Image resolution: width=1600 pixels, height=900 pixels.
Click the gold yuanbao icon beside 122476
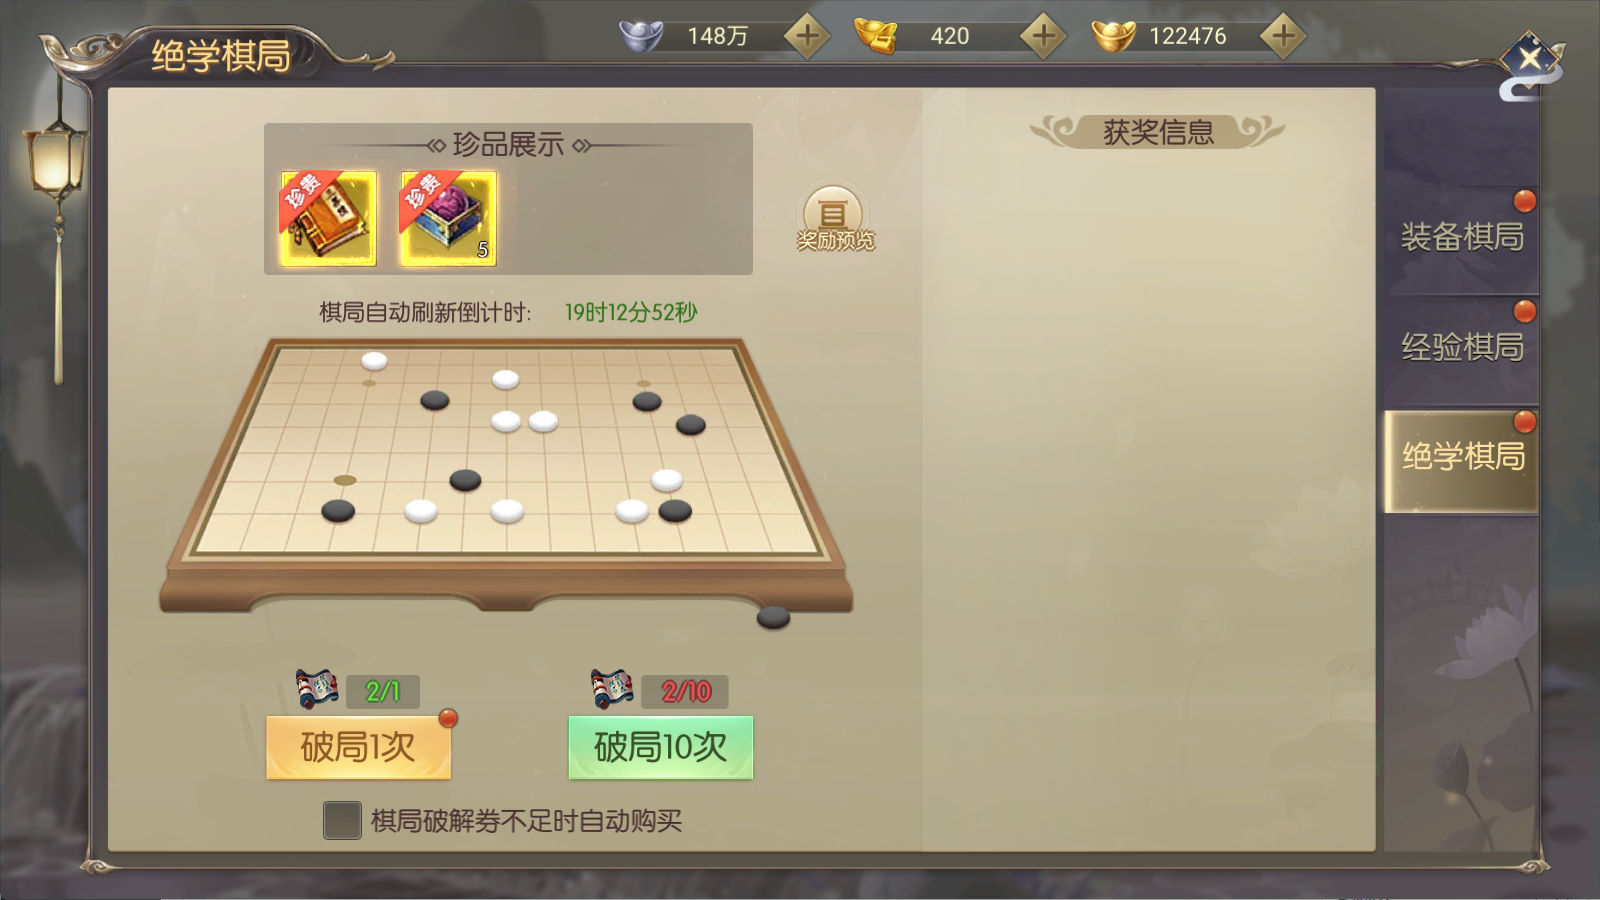(1113, 36)
